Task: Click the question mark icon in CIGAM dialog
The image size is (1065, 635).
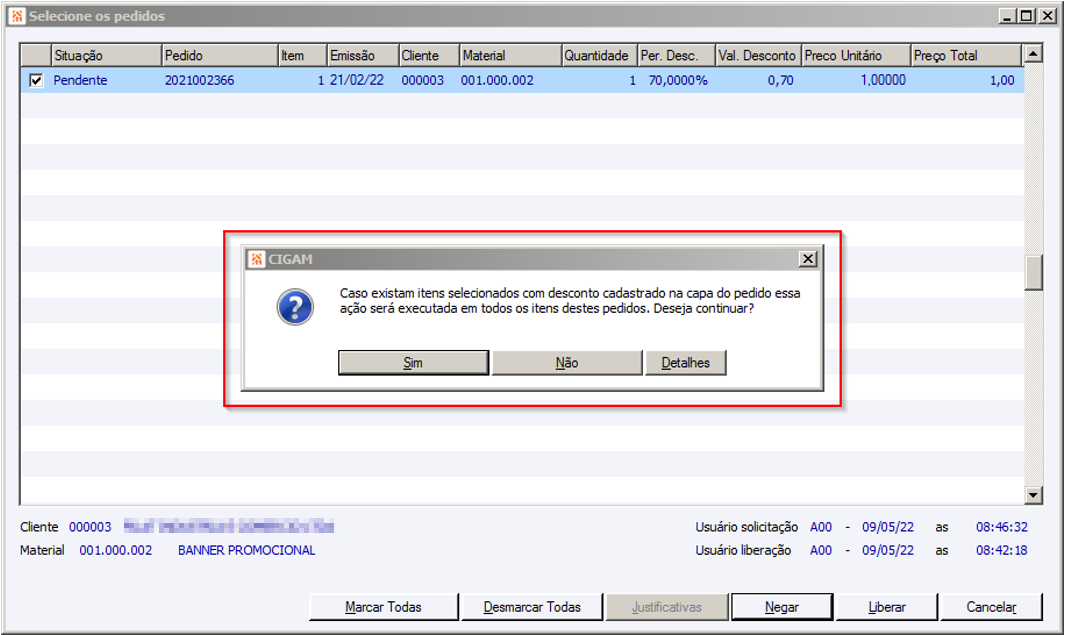Action: click(295, 308)
